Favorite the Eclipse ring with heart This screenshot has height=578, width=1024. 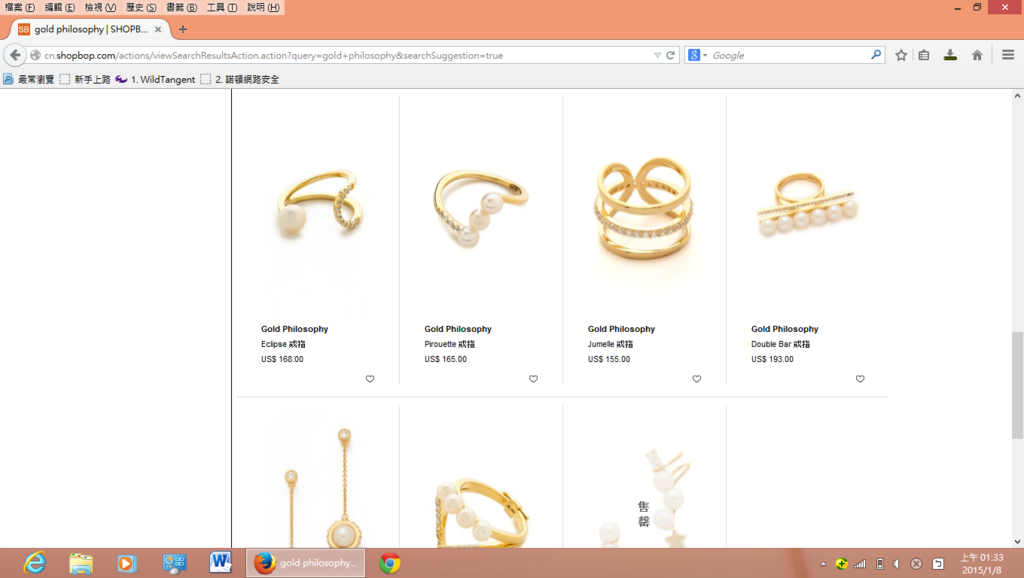[370, 379]
